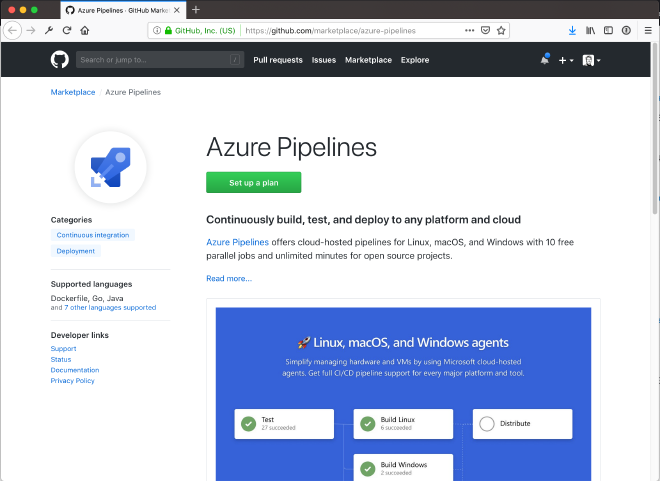Open the Documentation developer link
This screenshot has height=481, width=660.
[75, 370]
